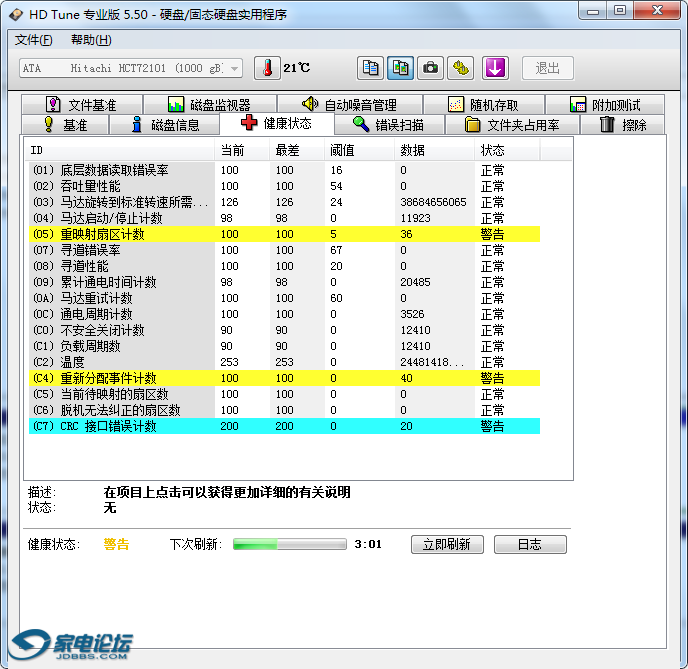Viewport: 688px width, 669px height.
Task: Select warning row (05) 重映射扇区计数
Action: [x=284, y=234]
